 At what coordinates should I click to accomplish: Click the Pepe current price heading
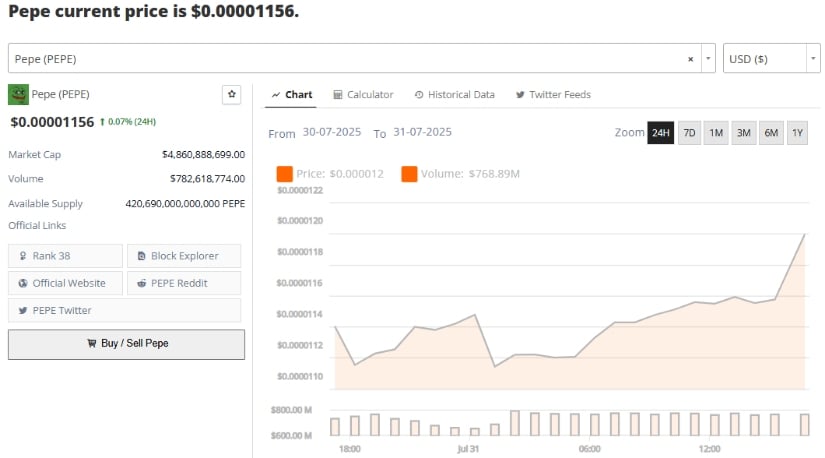(x=154, y=11)
